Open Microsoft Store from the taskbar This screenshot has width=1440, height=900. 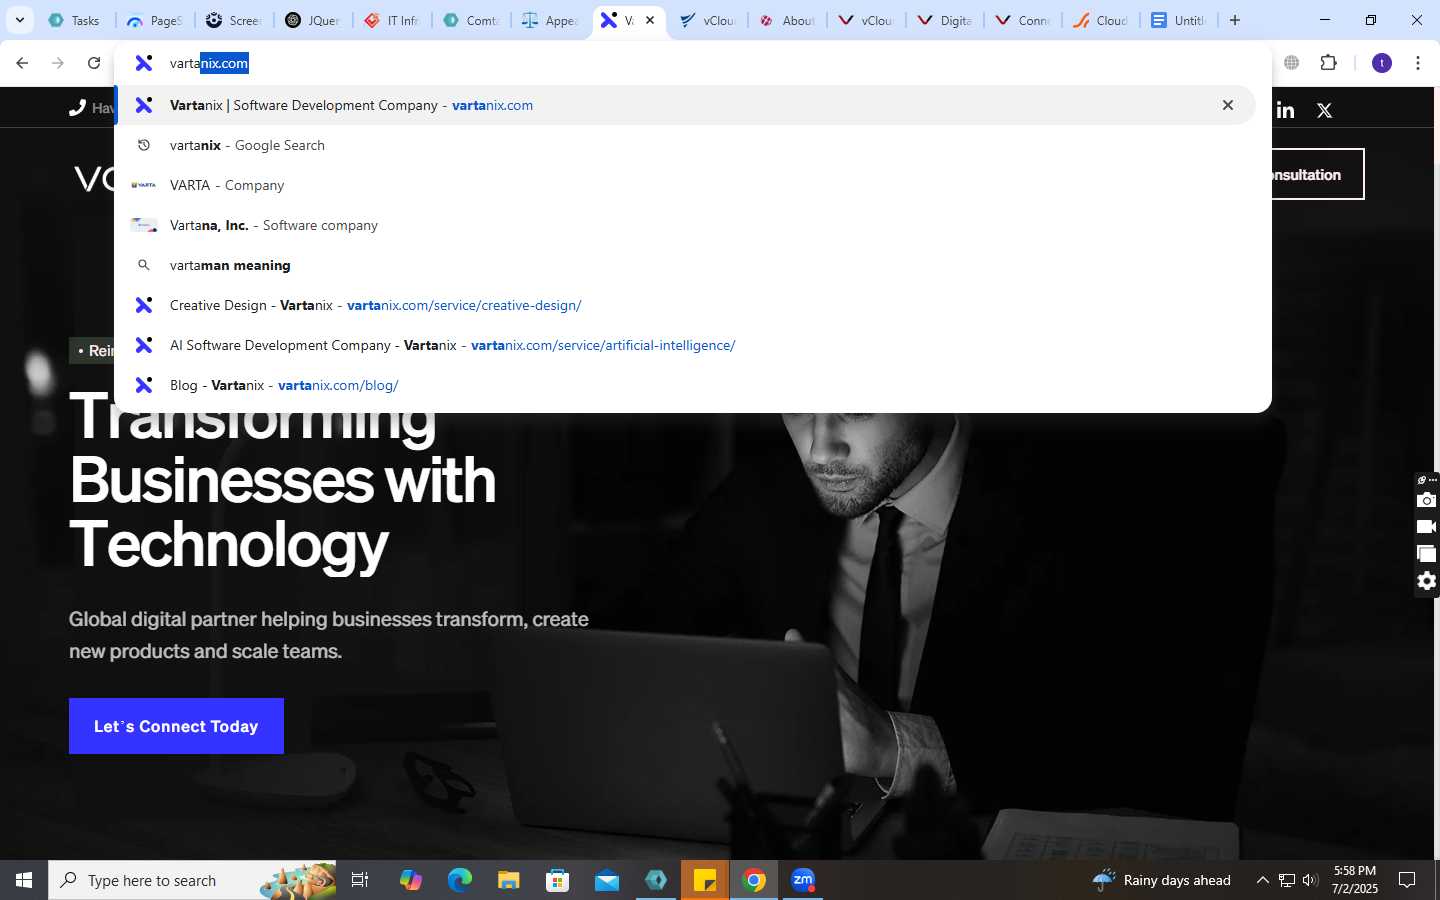tap(558, 880)
